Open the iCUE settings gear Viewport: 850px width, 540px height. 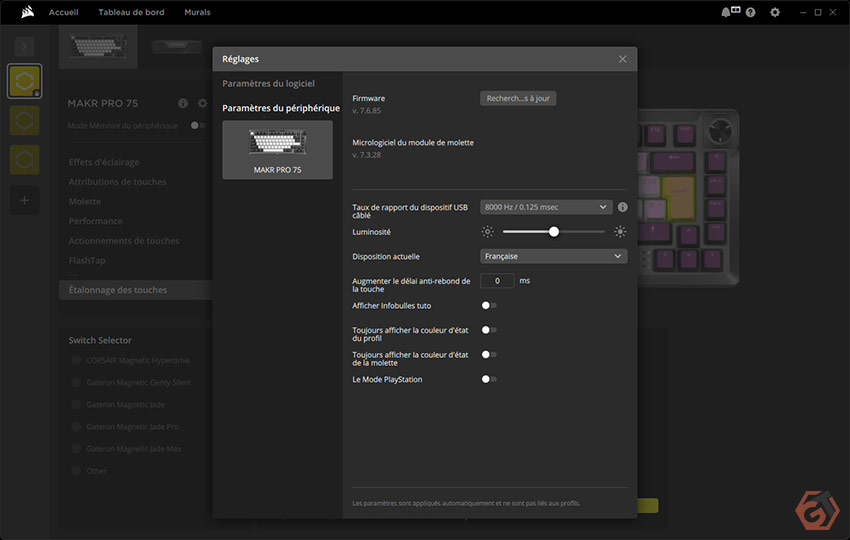pos(775,12)
